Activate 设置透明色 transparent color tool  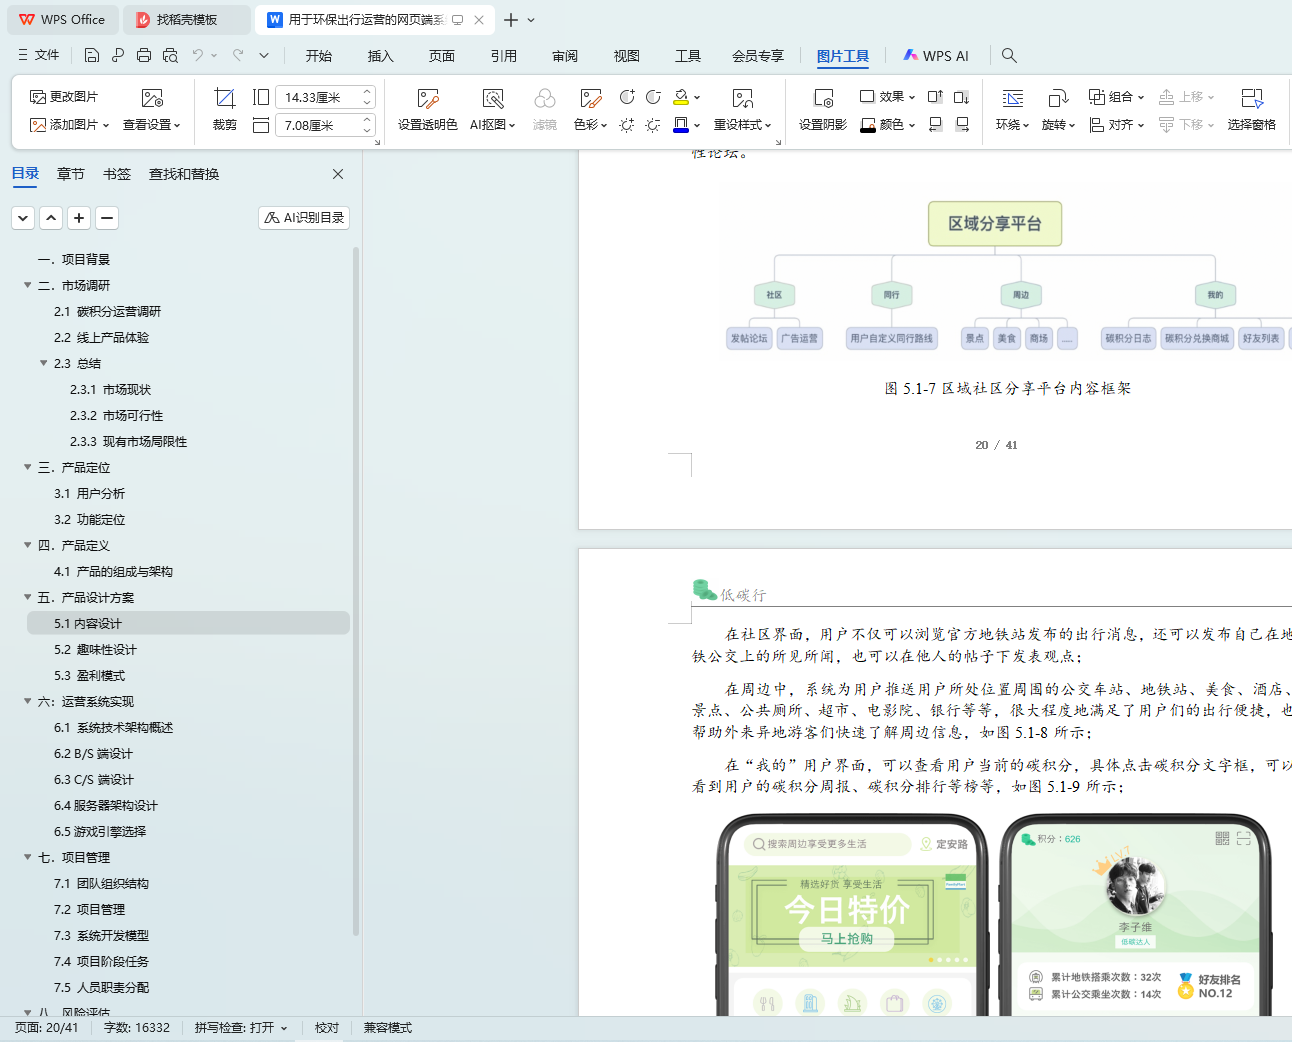pos(428,110)
